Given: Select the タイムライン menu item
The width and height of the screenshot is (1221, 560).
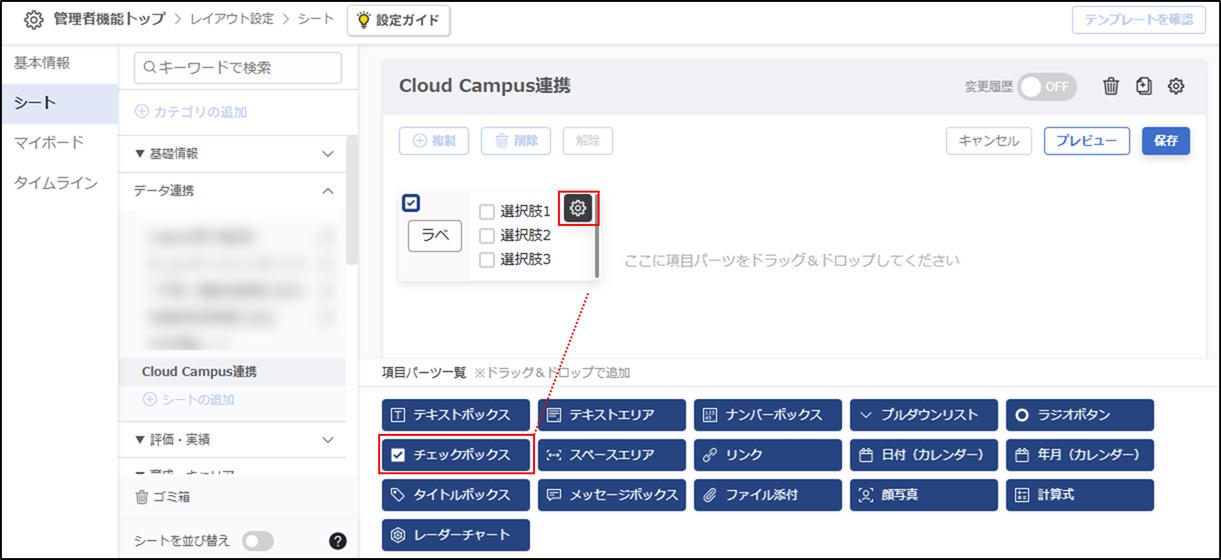Looking at the screenshot, I should pyautogui.click(x=55, y=183).
